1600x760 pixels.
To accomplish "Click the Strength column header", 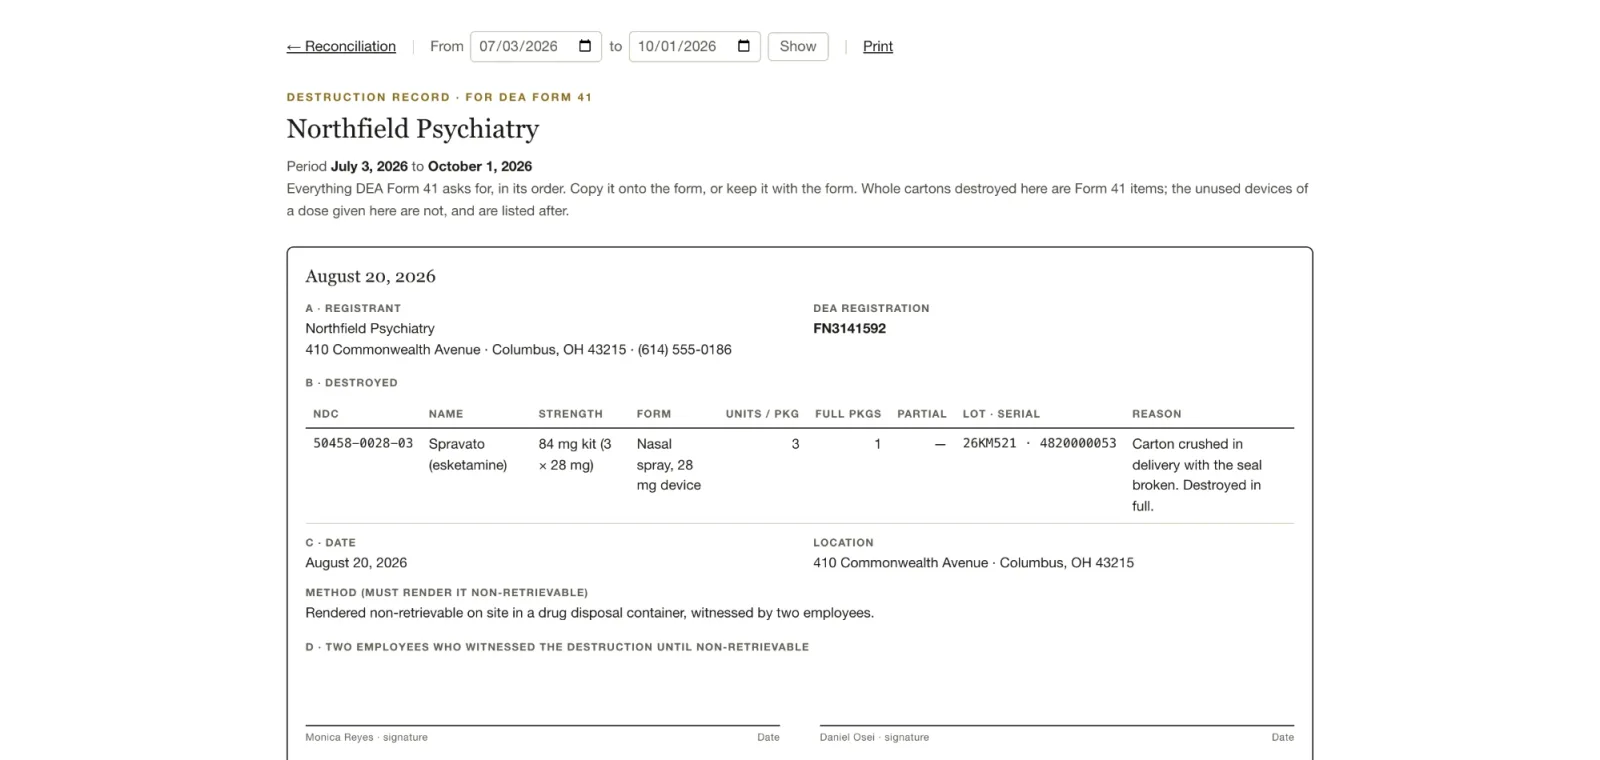I will click(x=570, y=414).
